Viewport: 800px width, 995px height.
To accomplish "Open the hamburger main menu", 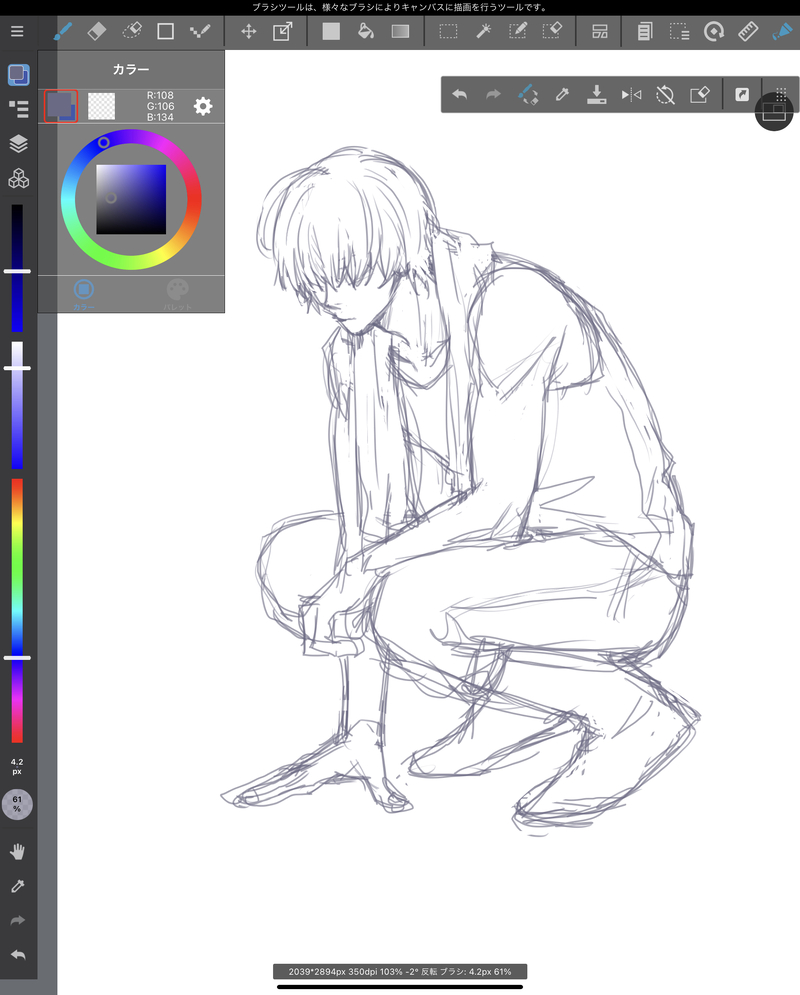I will click(x=17, y=31).
